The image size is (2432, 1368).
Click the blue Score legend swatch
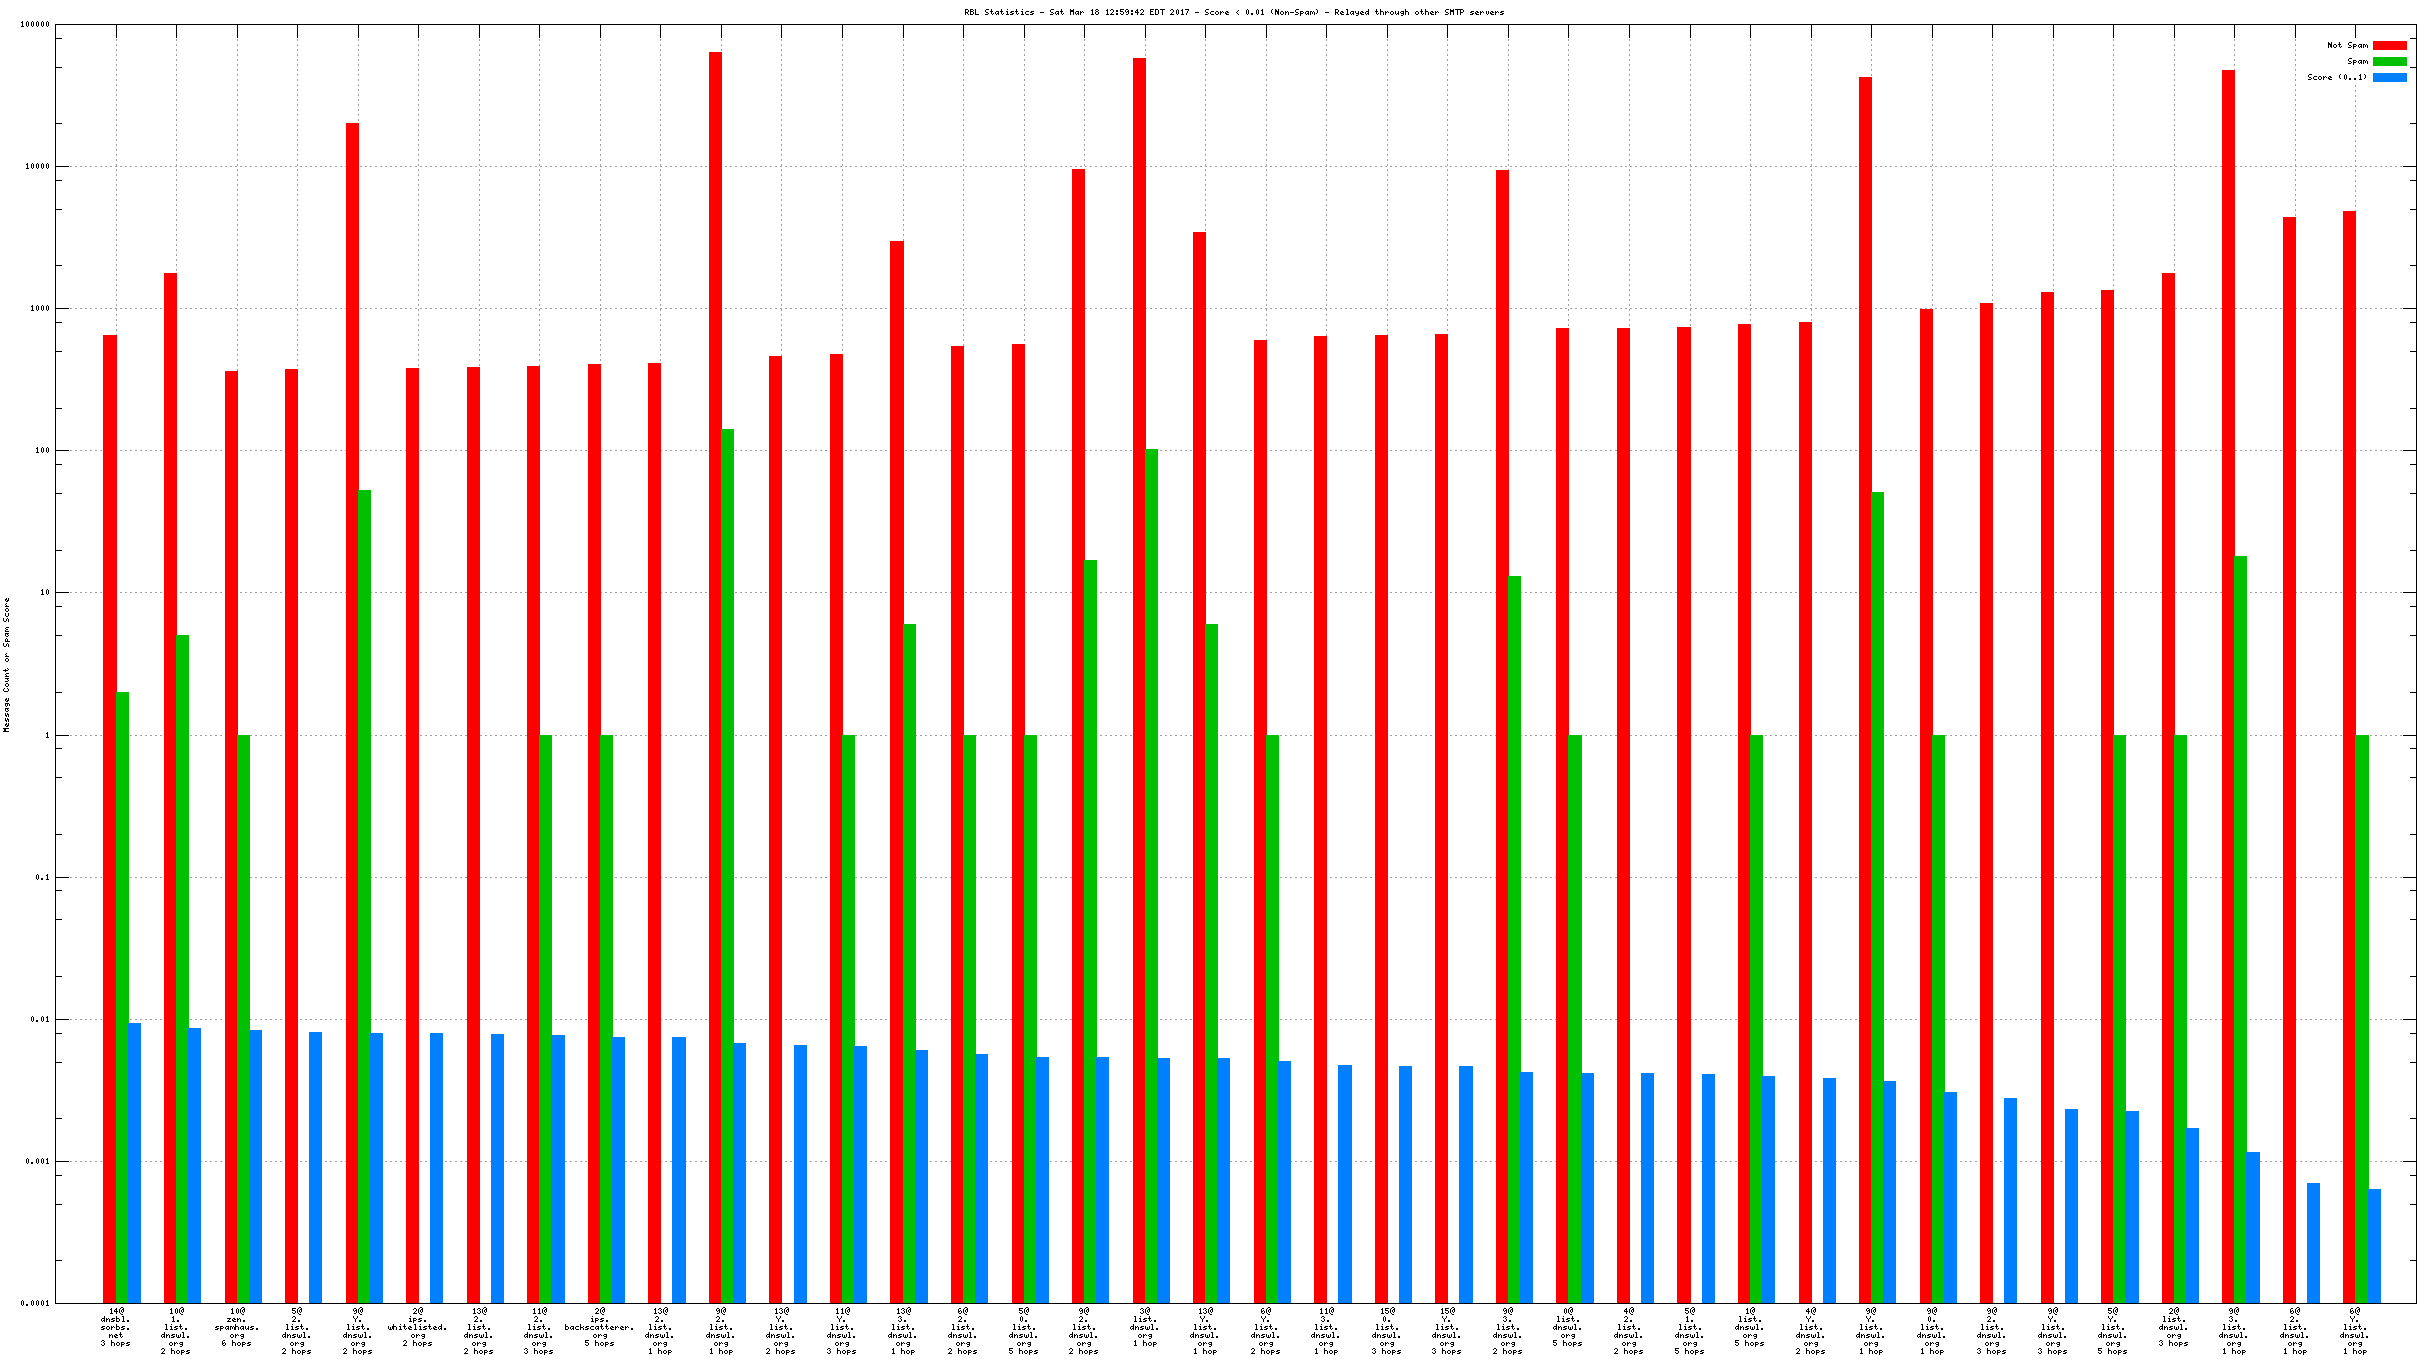tap(2389, 77)
